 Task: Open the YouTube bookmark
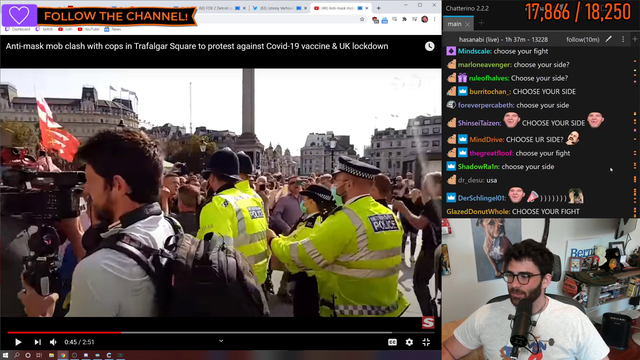pos(88,29)
